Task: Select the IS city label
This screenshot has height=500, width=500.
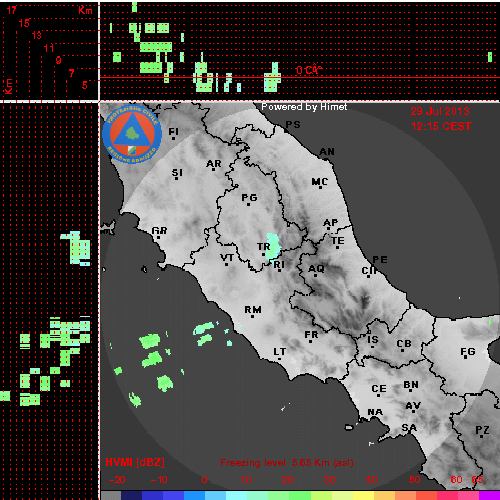Action: click(373, 340)
